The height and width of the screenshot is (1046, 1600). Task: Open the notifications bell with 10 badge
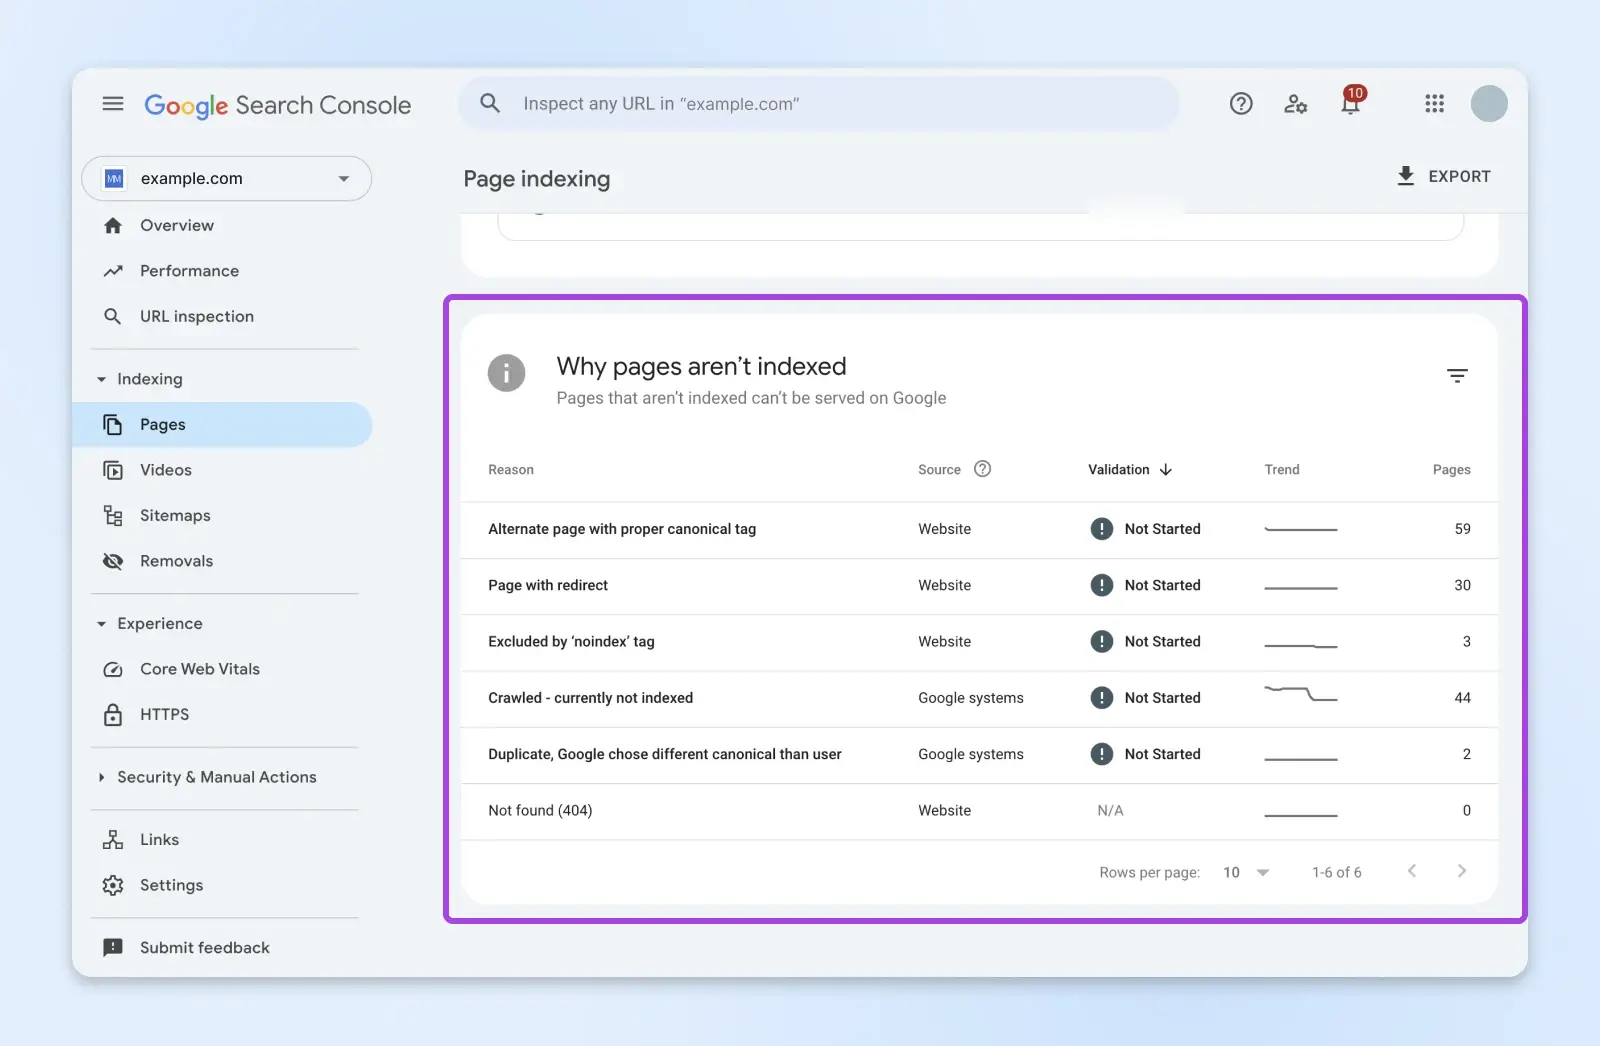pyautogui.click(x=1350, y=104)
